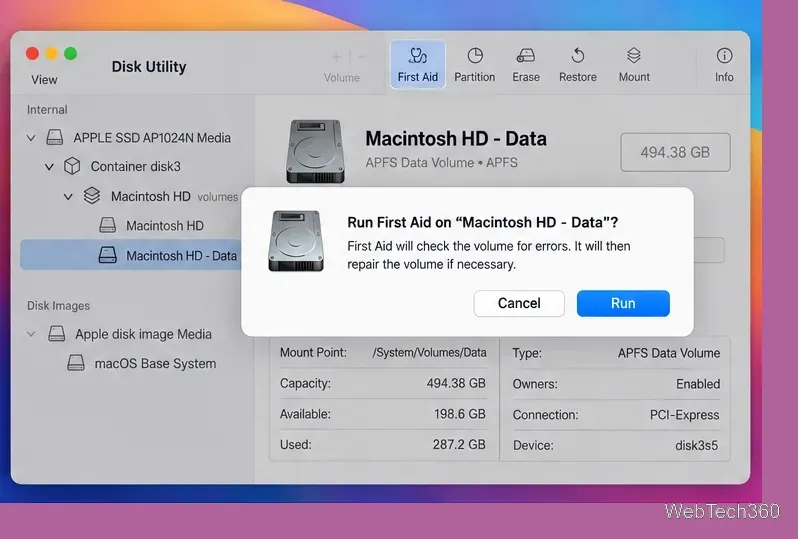
Task: Click the Mount toolbar icon
Action: (x=634, y=55)
